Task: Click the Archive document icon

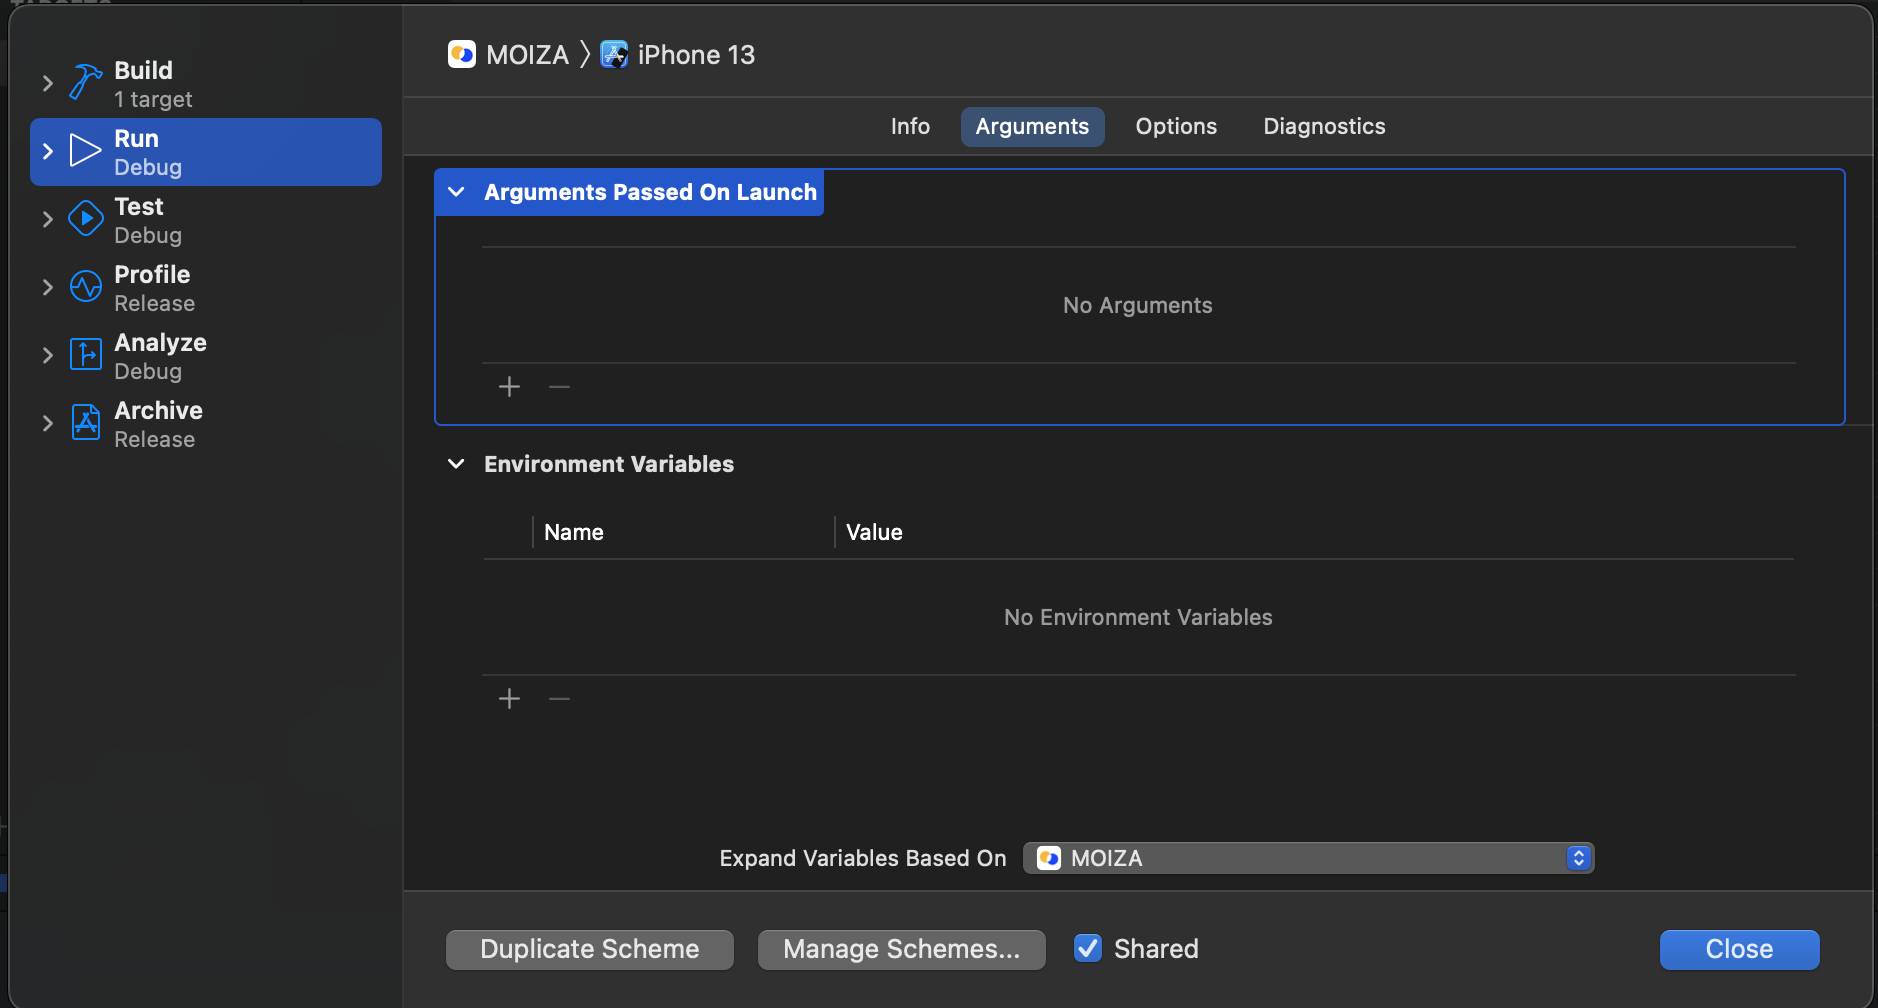Action: tap(86, 423)
